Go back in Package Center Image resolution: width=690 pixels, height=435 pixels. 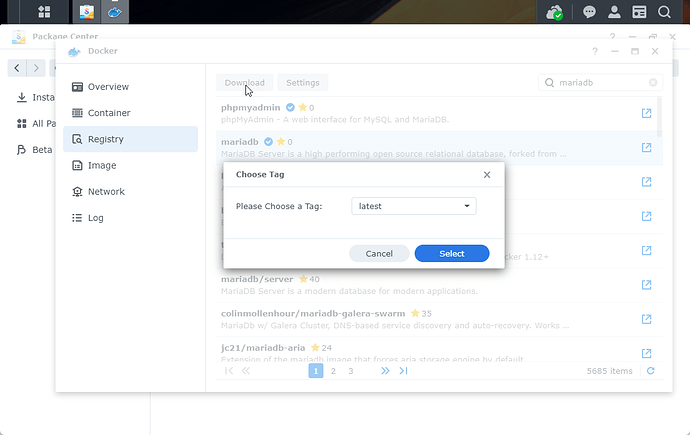click(17, 68)
